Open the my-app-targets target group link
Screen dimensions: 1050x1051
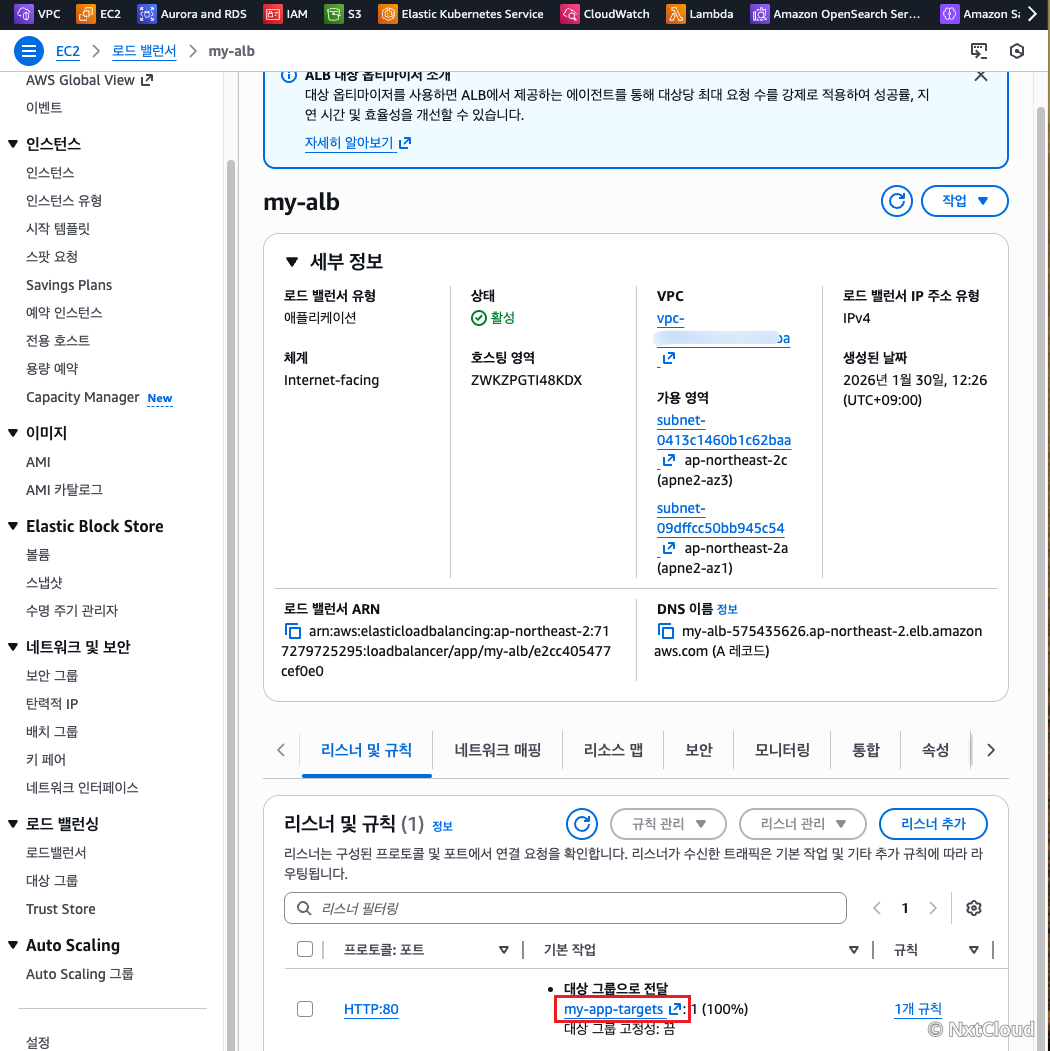coord(622,1009)
